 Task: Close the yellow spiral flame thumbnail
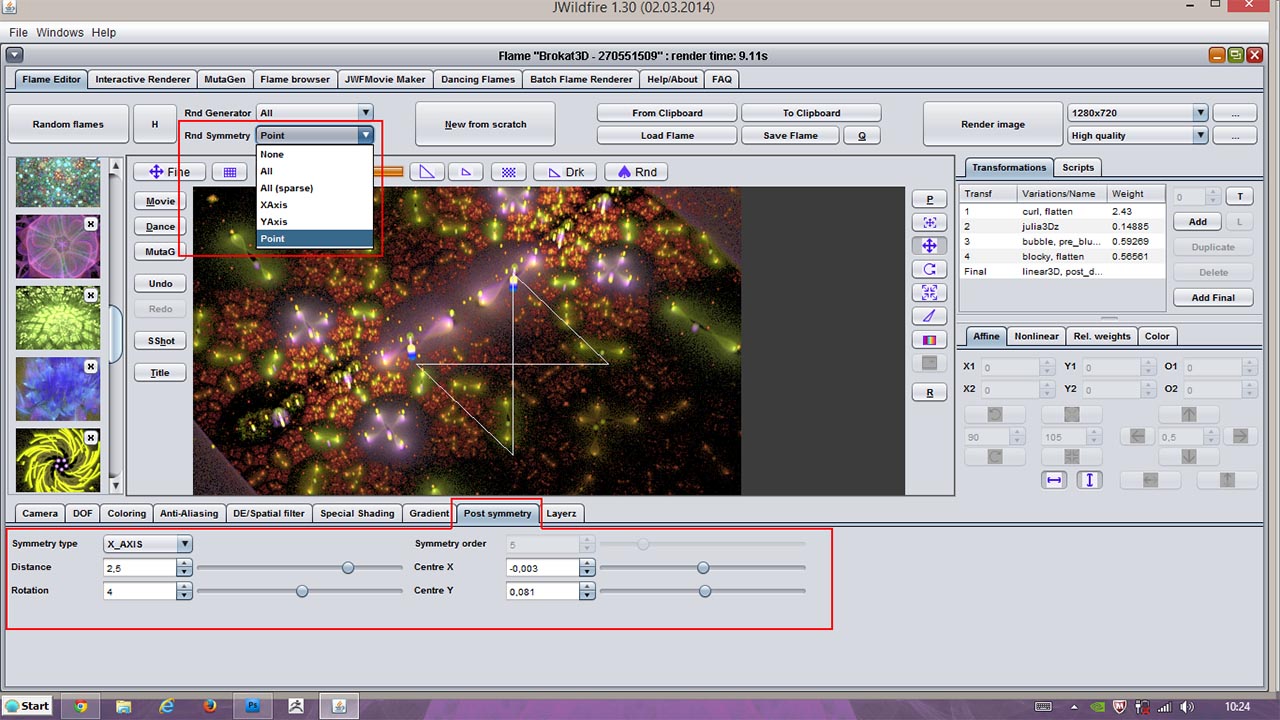[91, 438]
